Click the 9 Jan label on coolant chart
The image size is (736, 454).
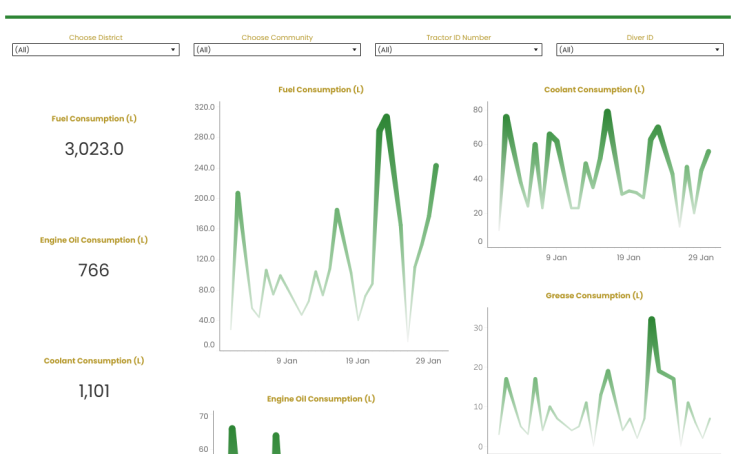[556, 257]
